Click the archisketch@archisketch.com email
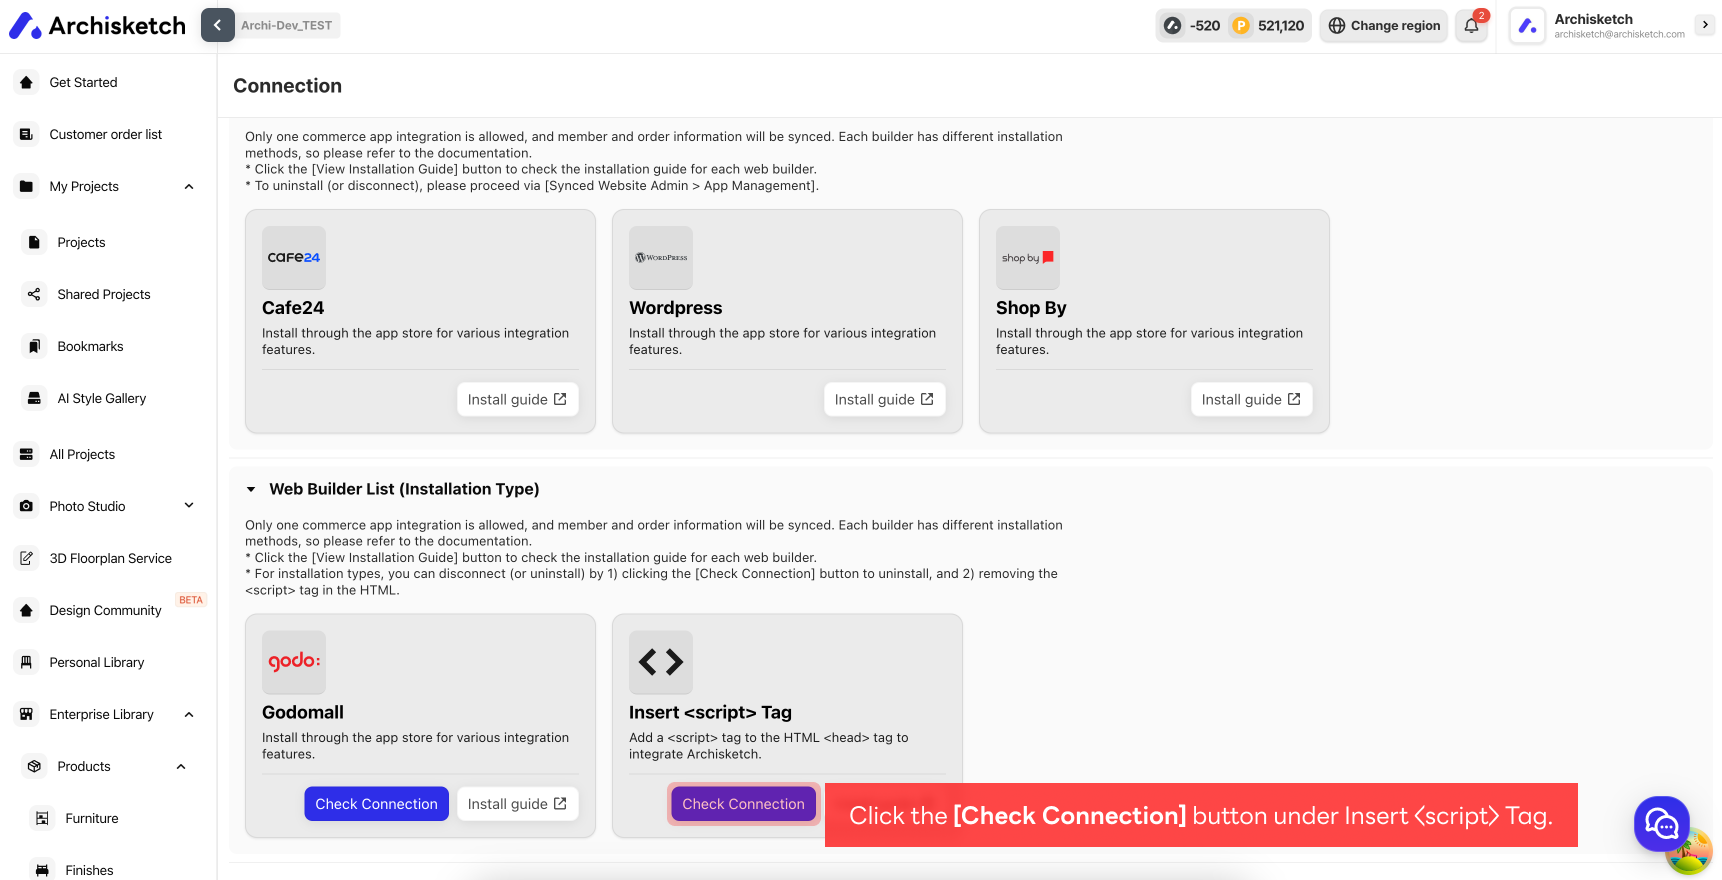 [1619, 34]
